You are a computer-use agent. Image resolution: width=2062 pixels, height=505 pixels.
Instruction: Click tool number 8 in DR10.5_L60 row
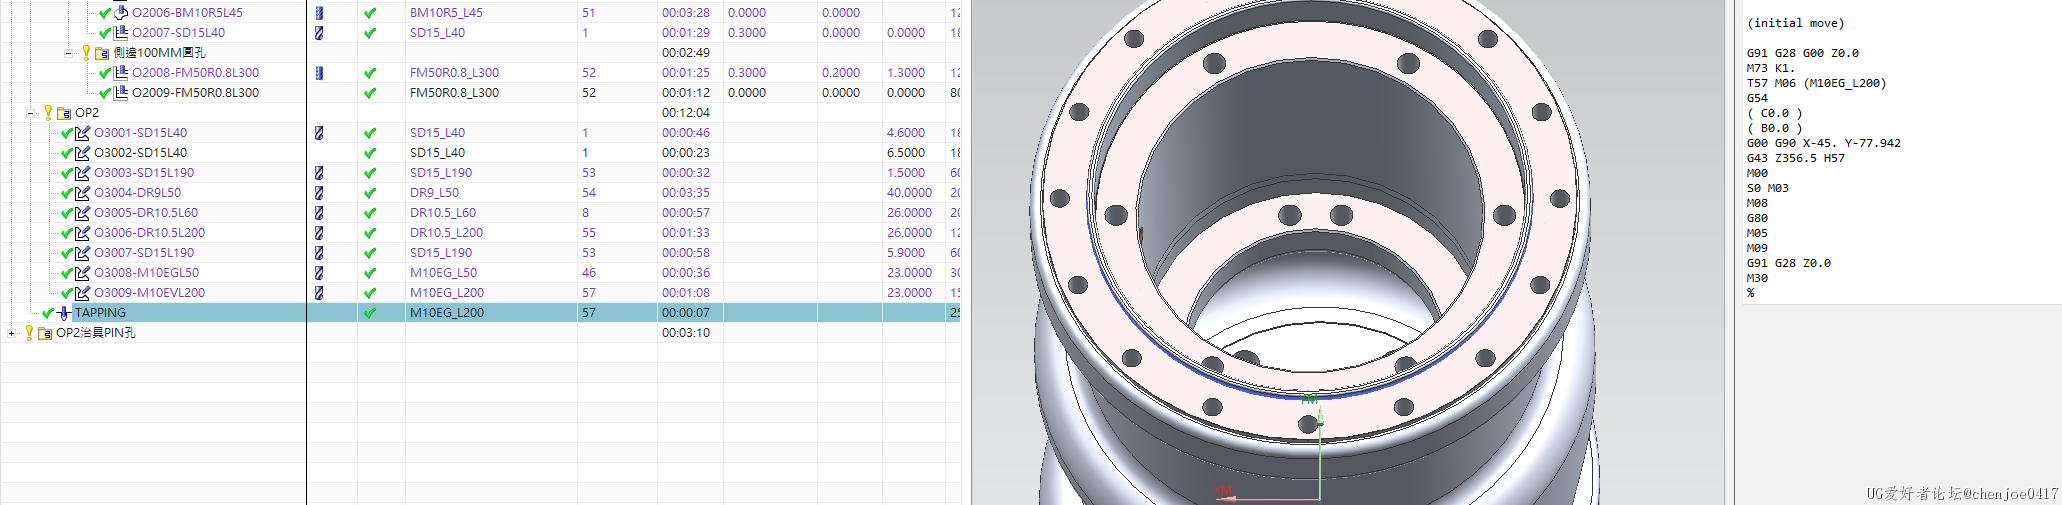coord(585,213)
